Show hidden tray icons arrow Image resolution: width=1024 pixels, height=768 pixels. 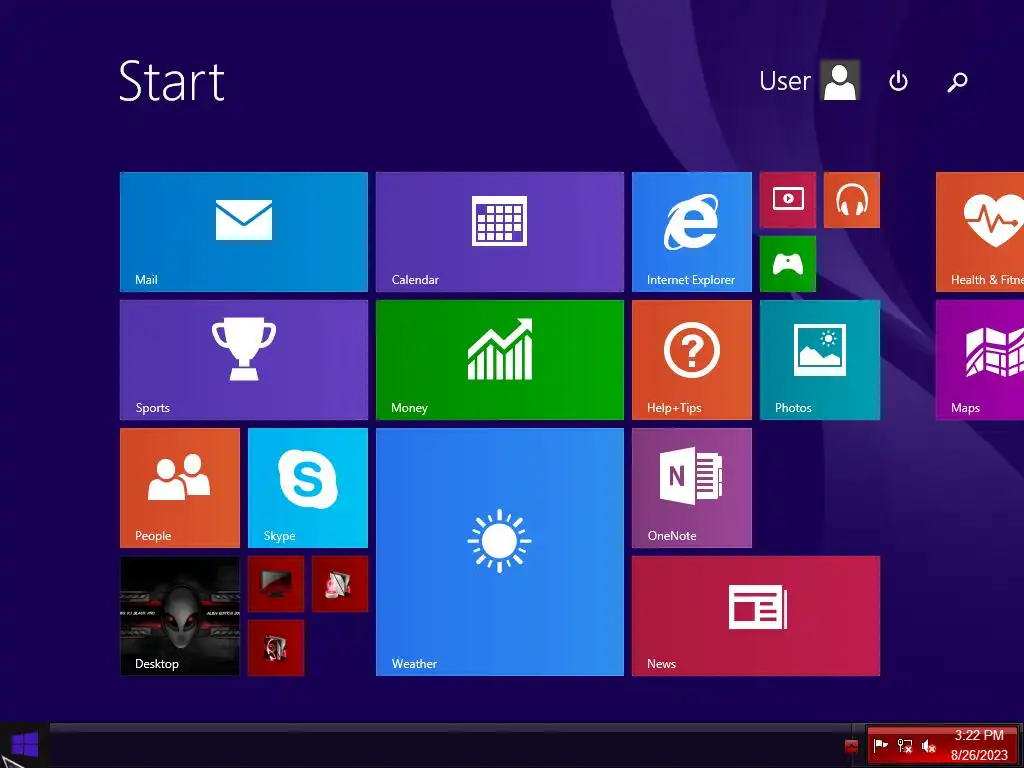coord(851,746)
